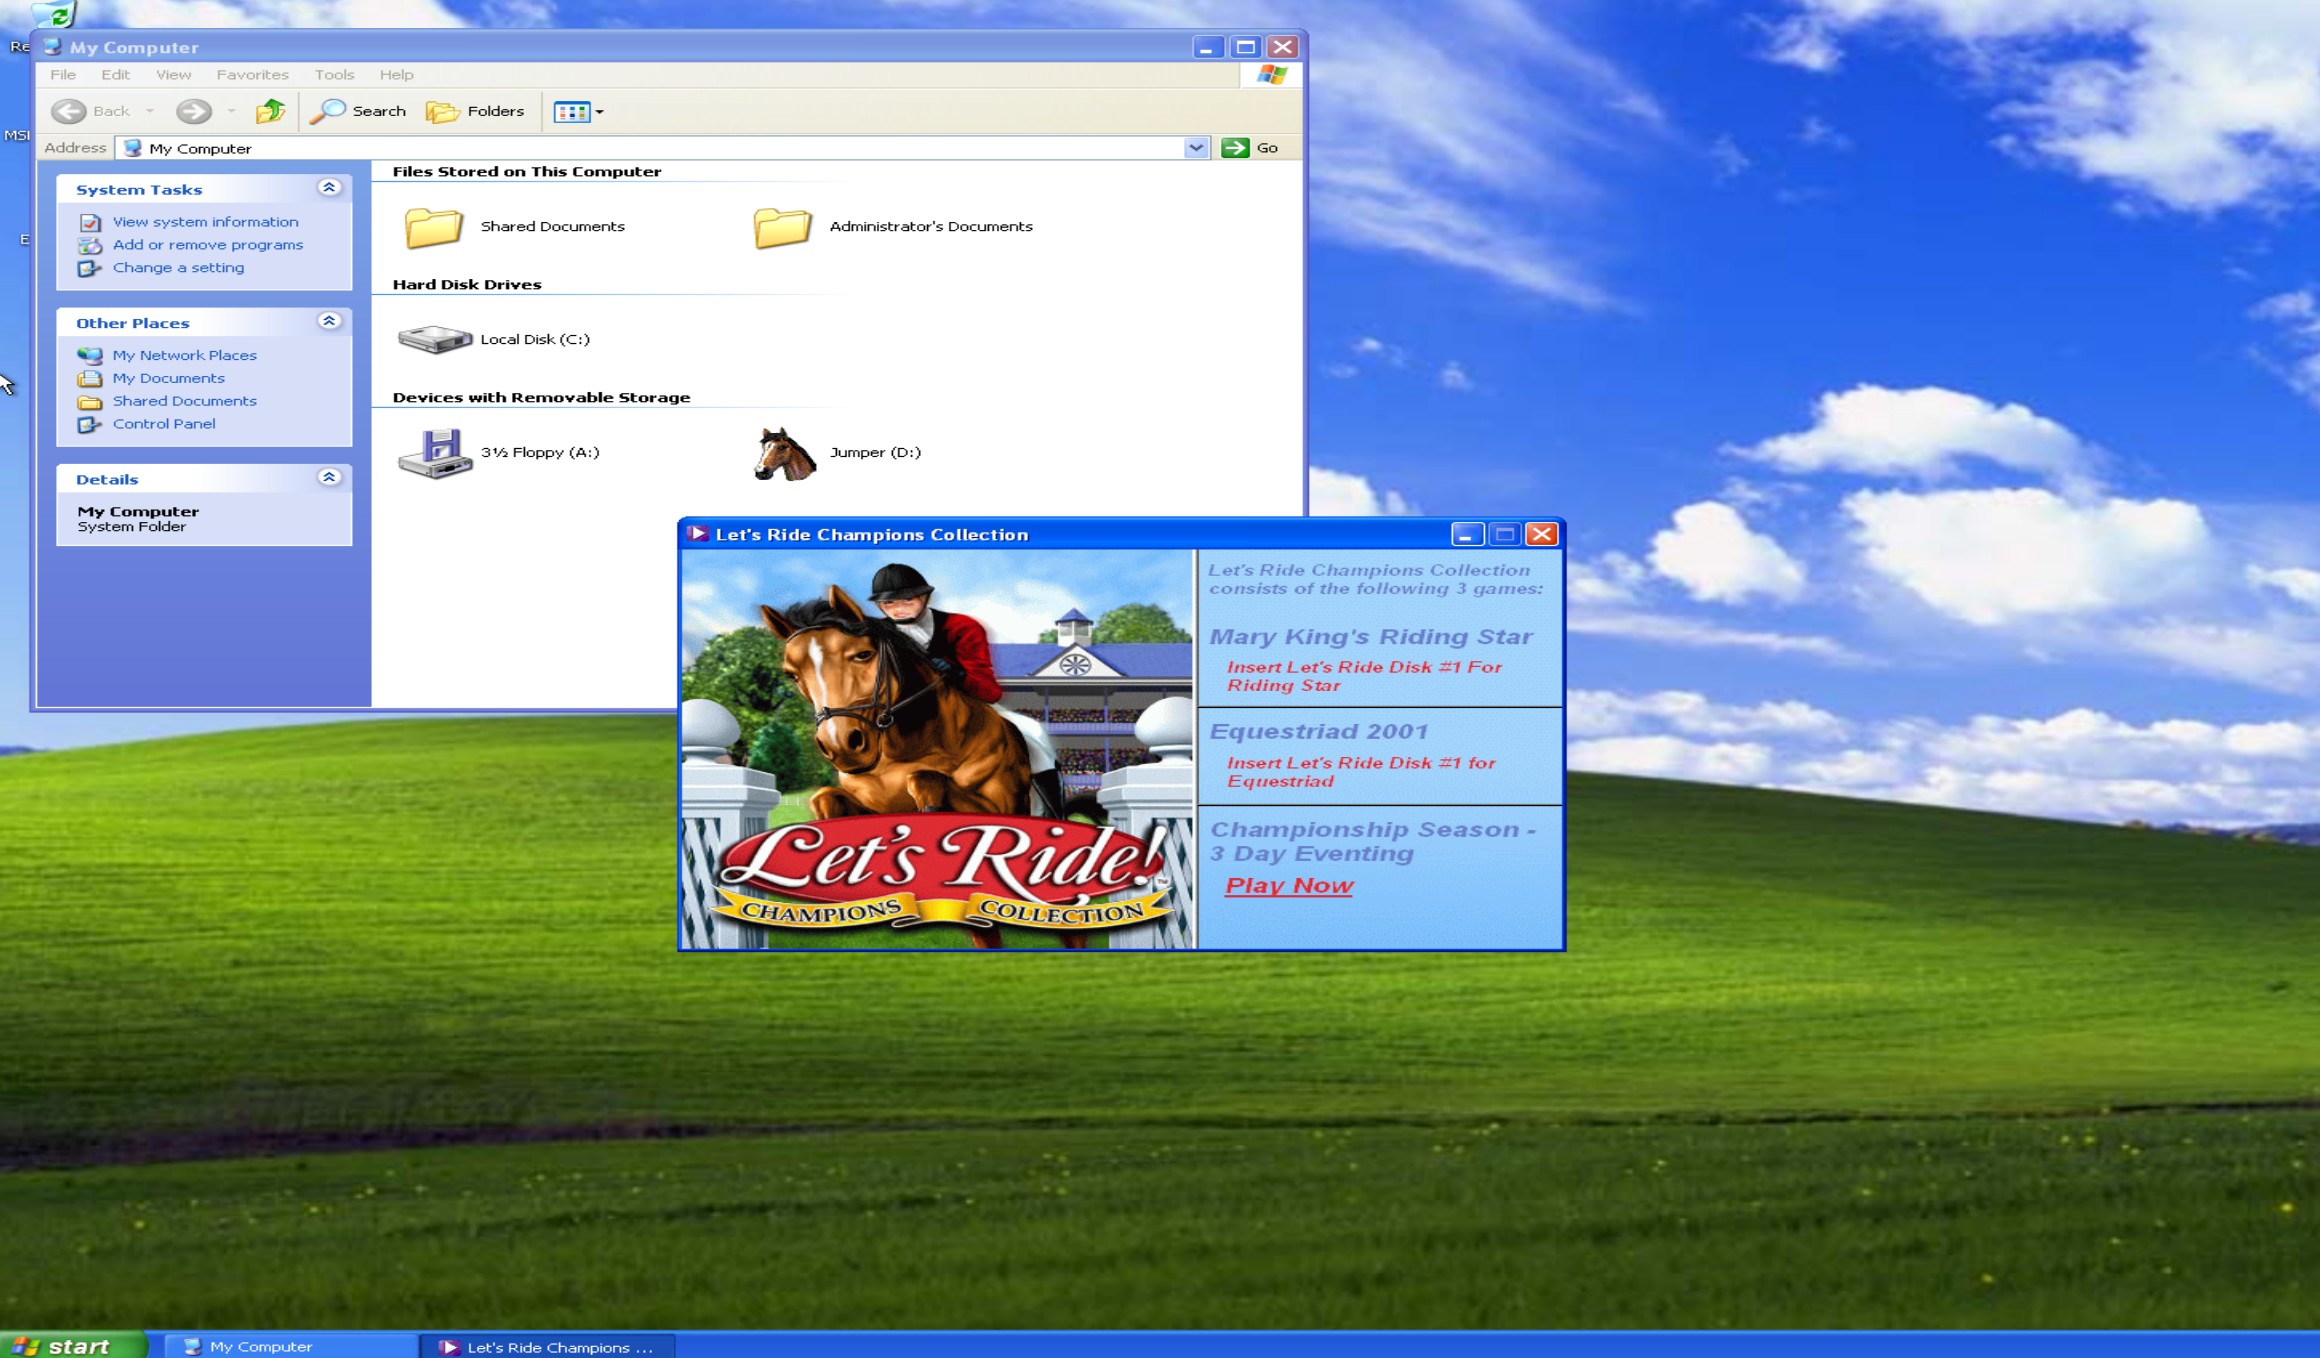2320x1358 pixels.
Task: Click Mary King's Riding Star heading
Action: 1370,637
